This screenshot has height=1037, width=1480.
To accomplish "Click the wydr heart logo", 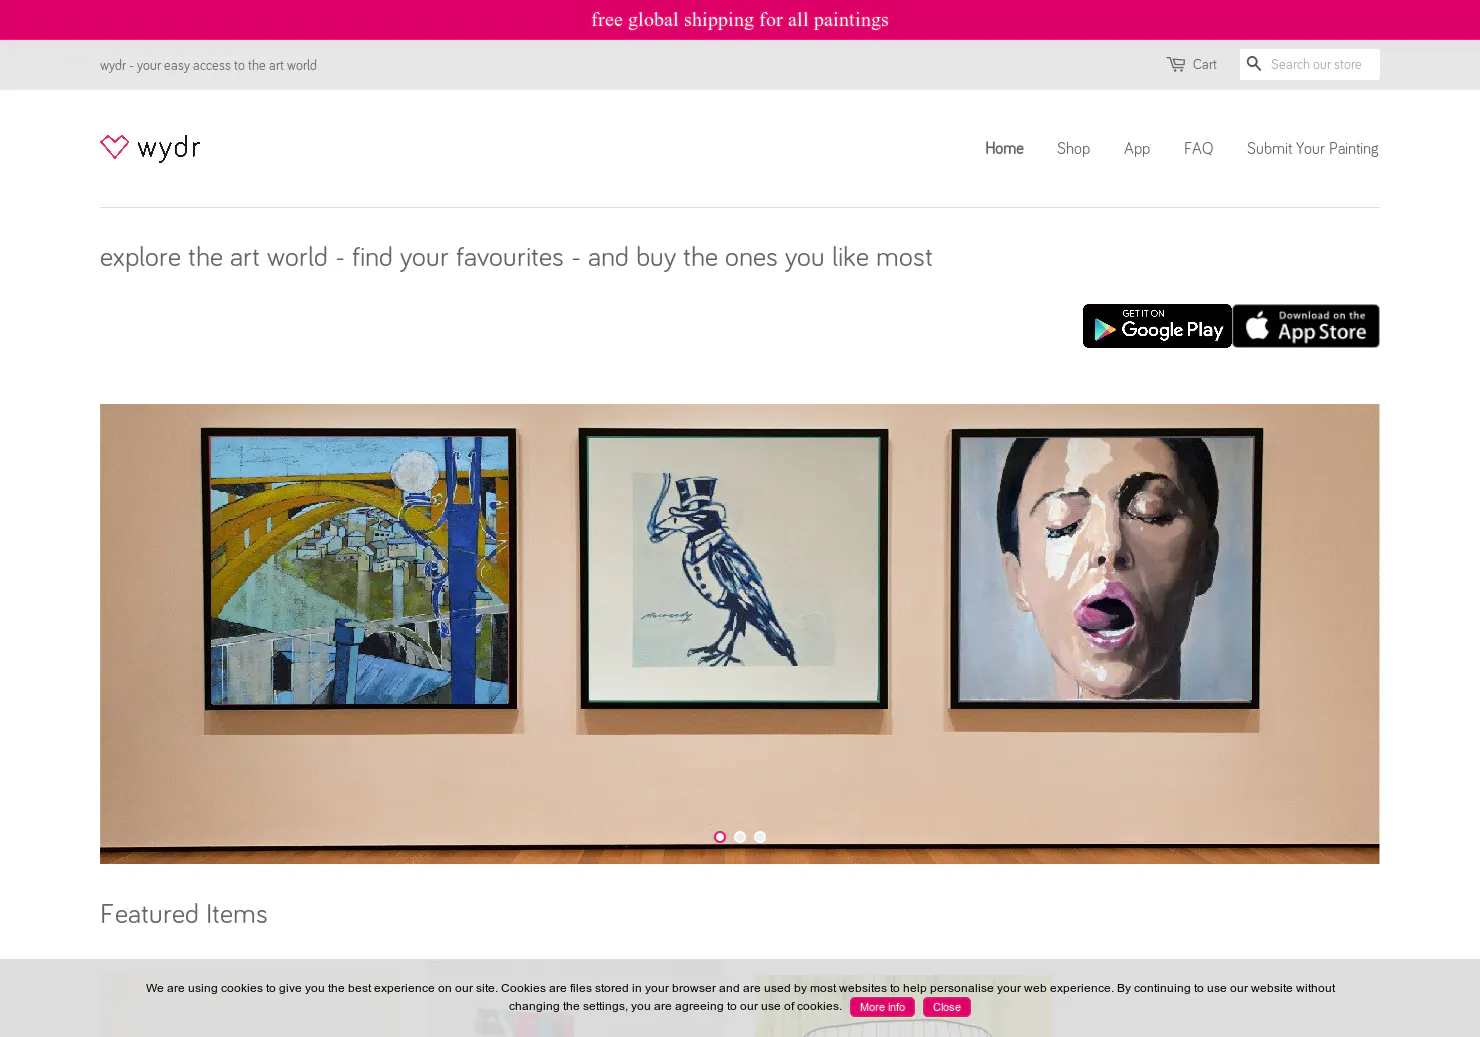I will (x=150, y=148).
